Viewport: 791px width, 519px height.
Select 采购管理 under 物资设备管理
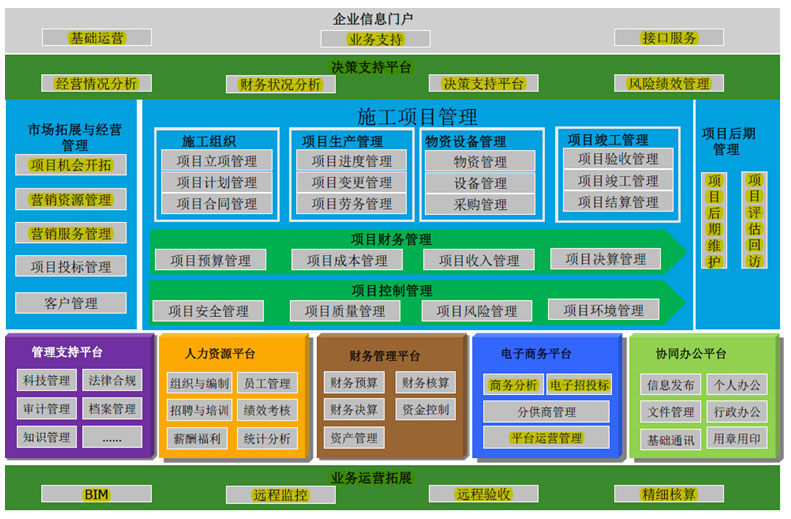480,204
